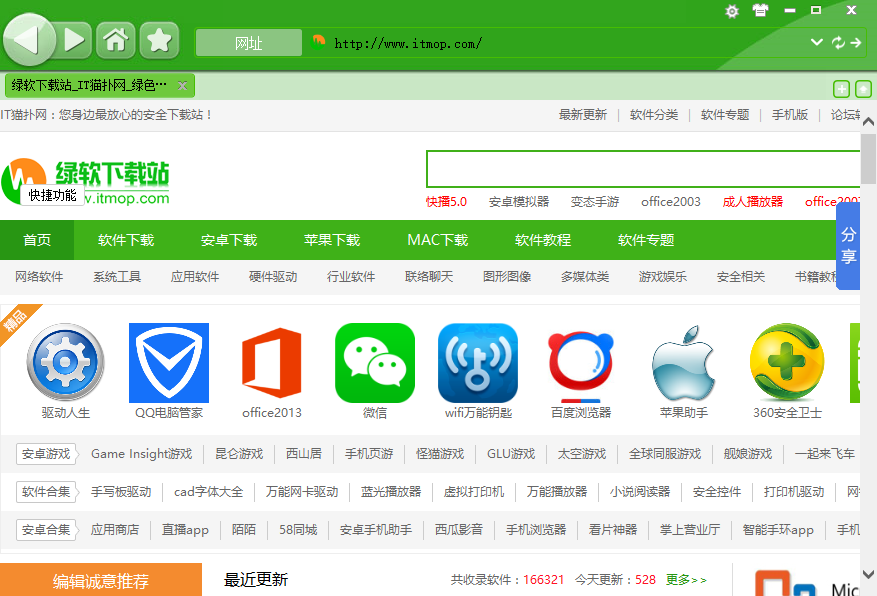Click the red 成人播放器 hot search link
Image resolution: width=877 pixels, height=596 pixels.
(753, 202)
